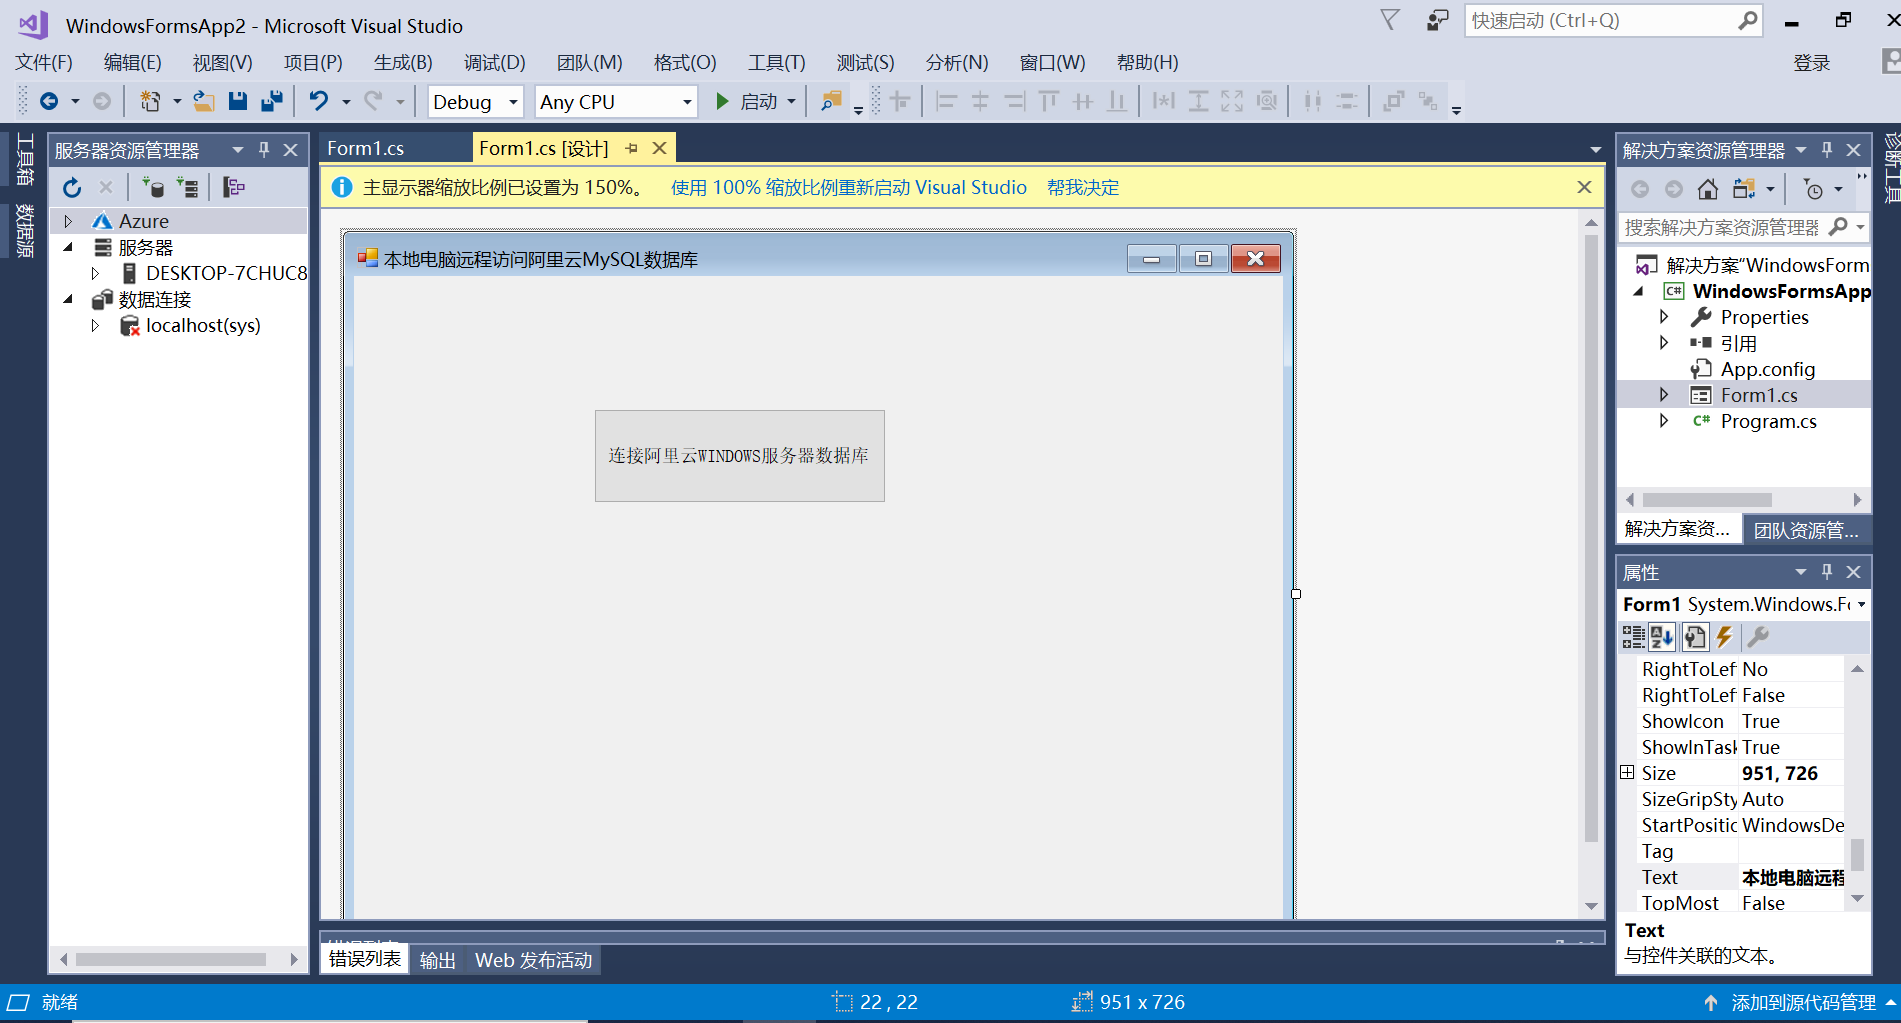This screenshot has width=1901, height=1023.
Task: Click the account picture icon beside 登录
Action: pyautogui.click(x=1890, y=62)
